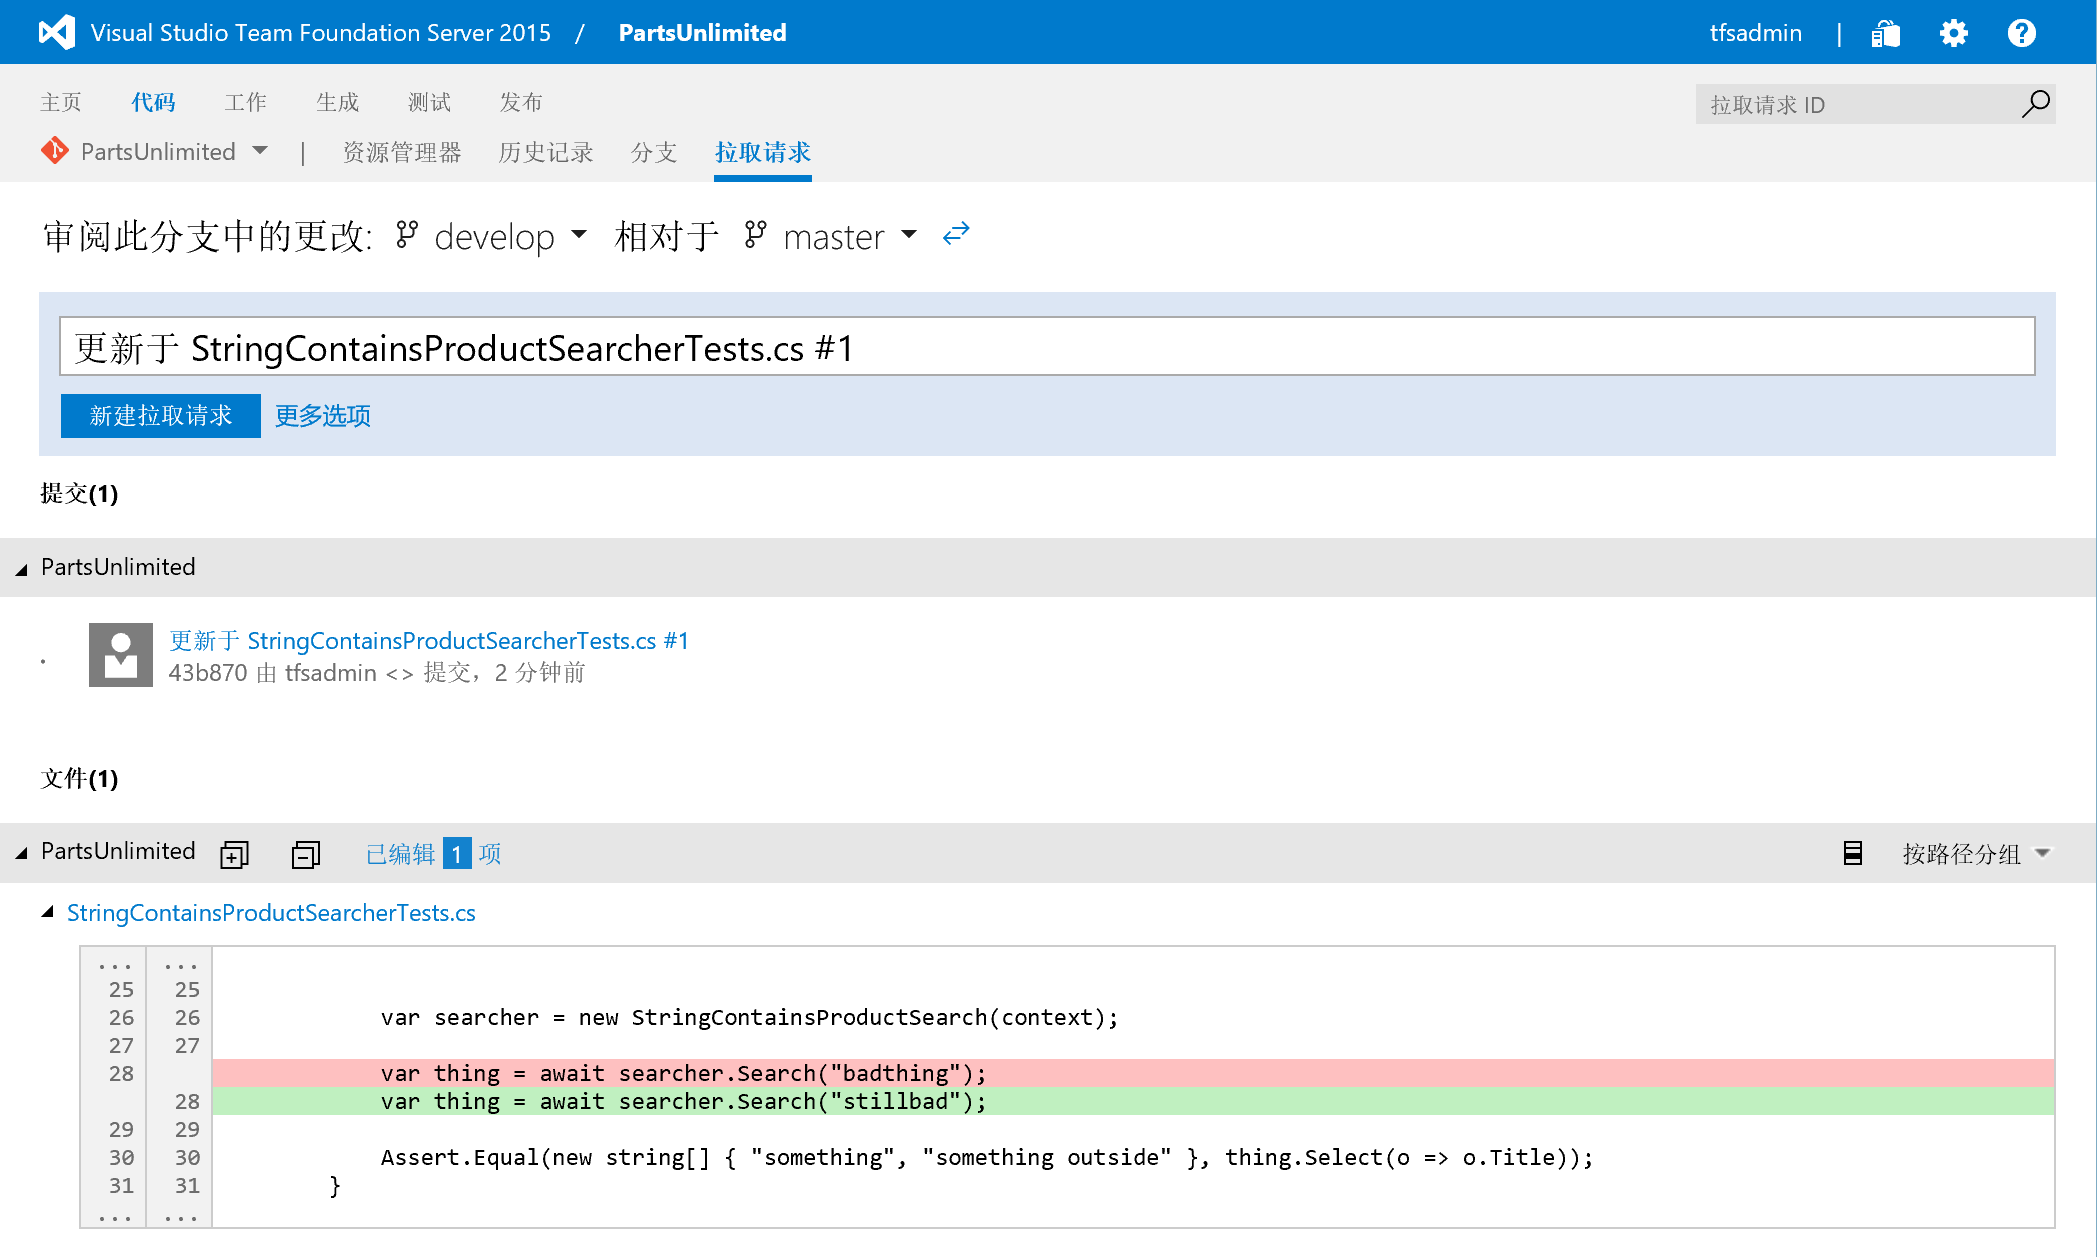Screen dimensions: 2097x1257
Task: Go to the 主页 hub
Action: coord(61,102)
